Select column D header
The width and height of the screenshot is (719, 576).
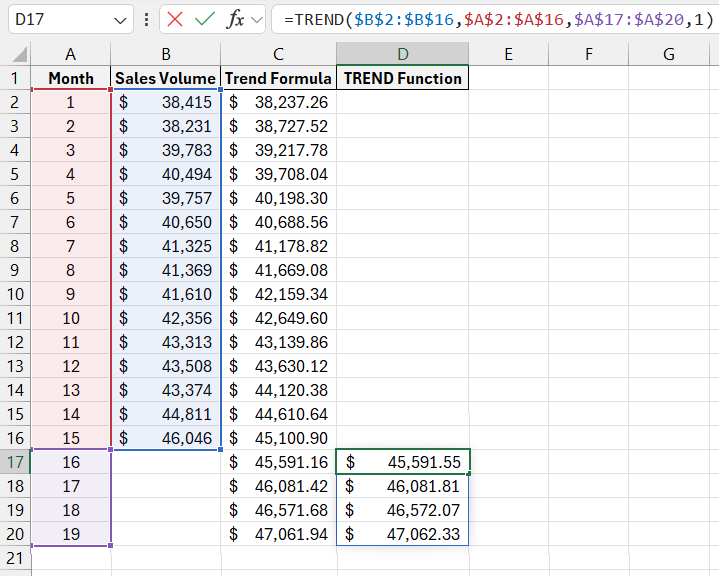pos(403,54)
